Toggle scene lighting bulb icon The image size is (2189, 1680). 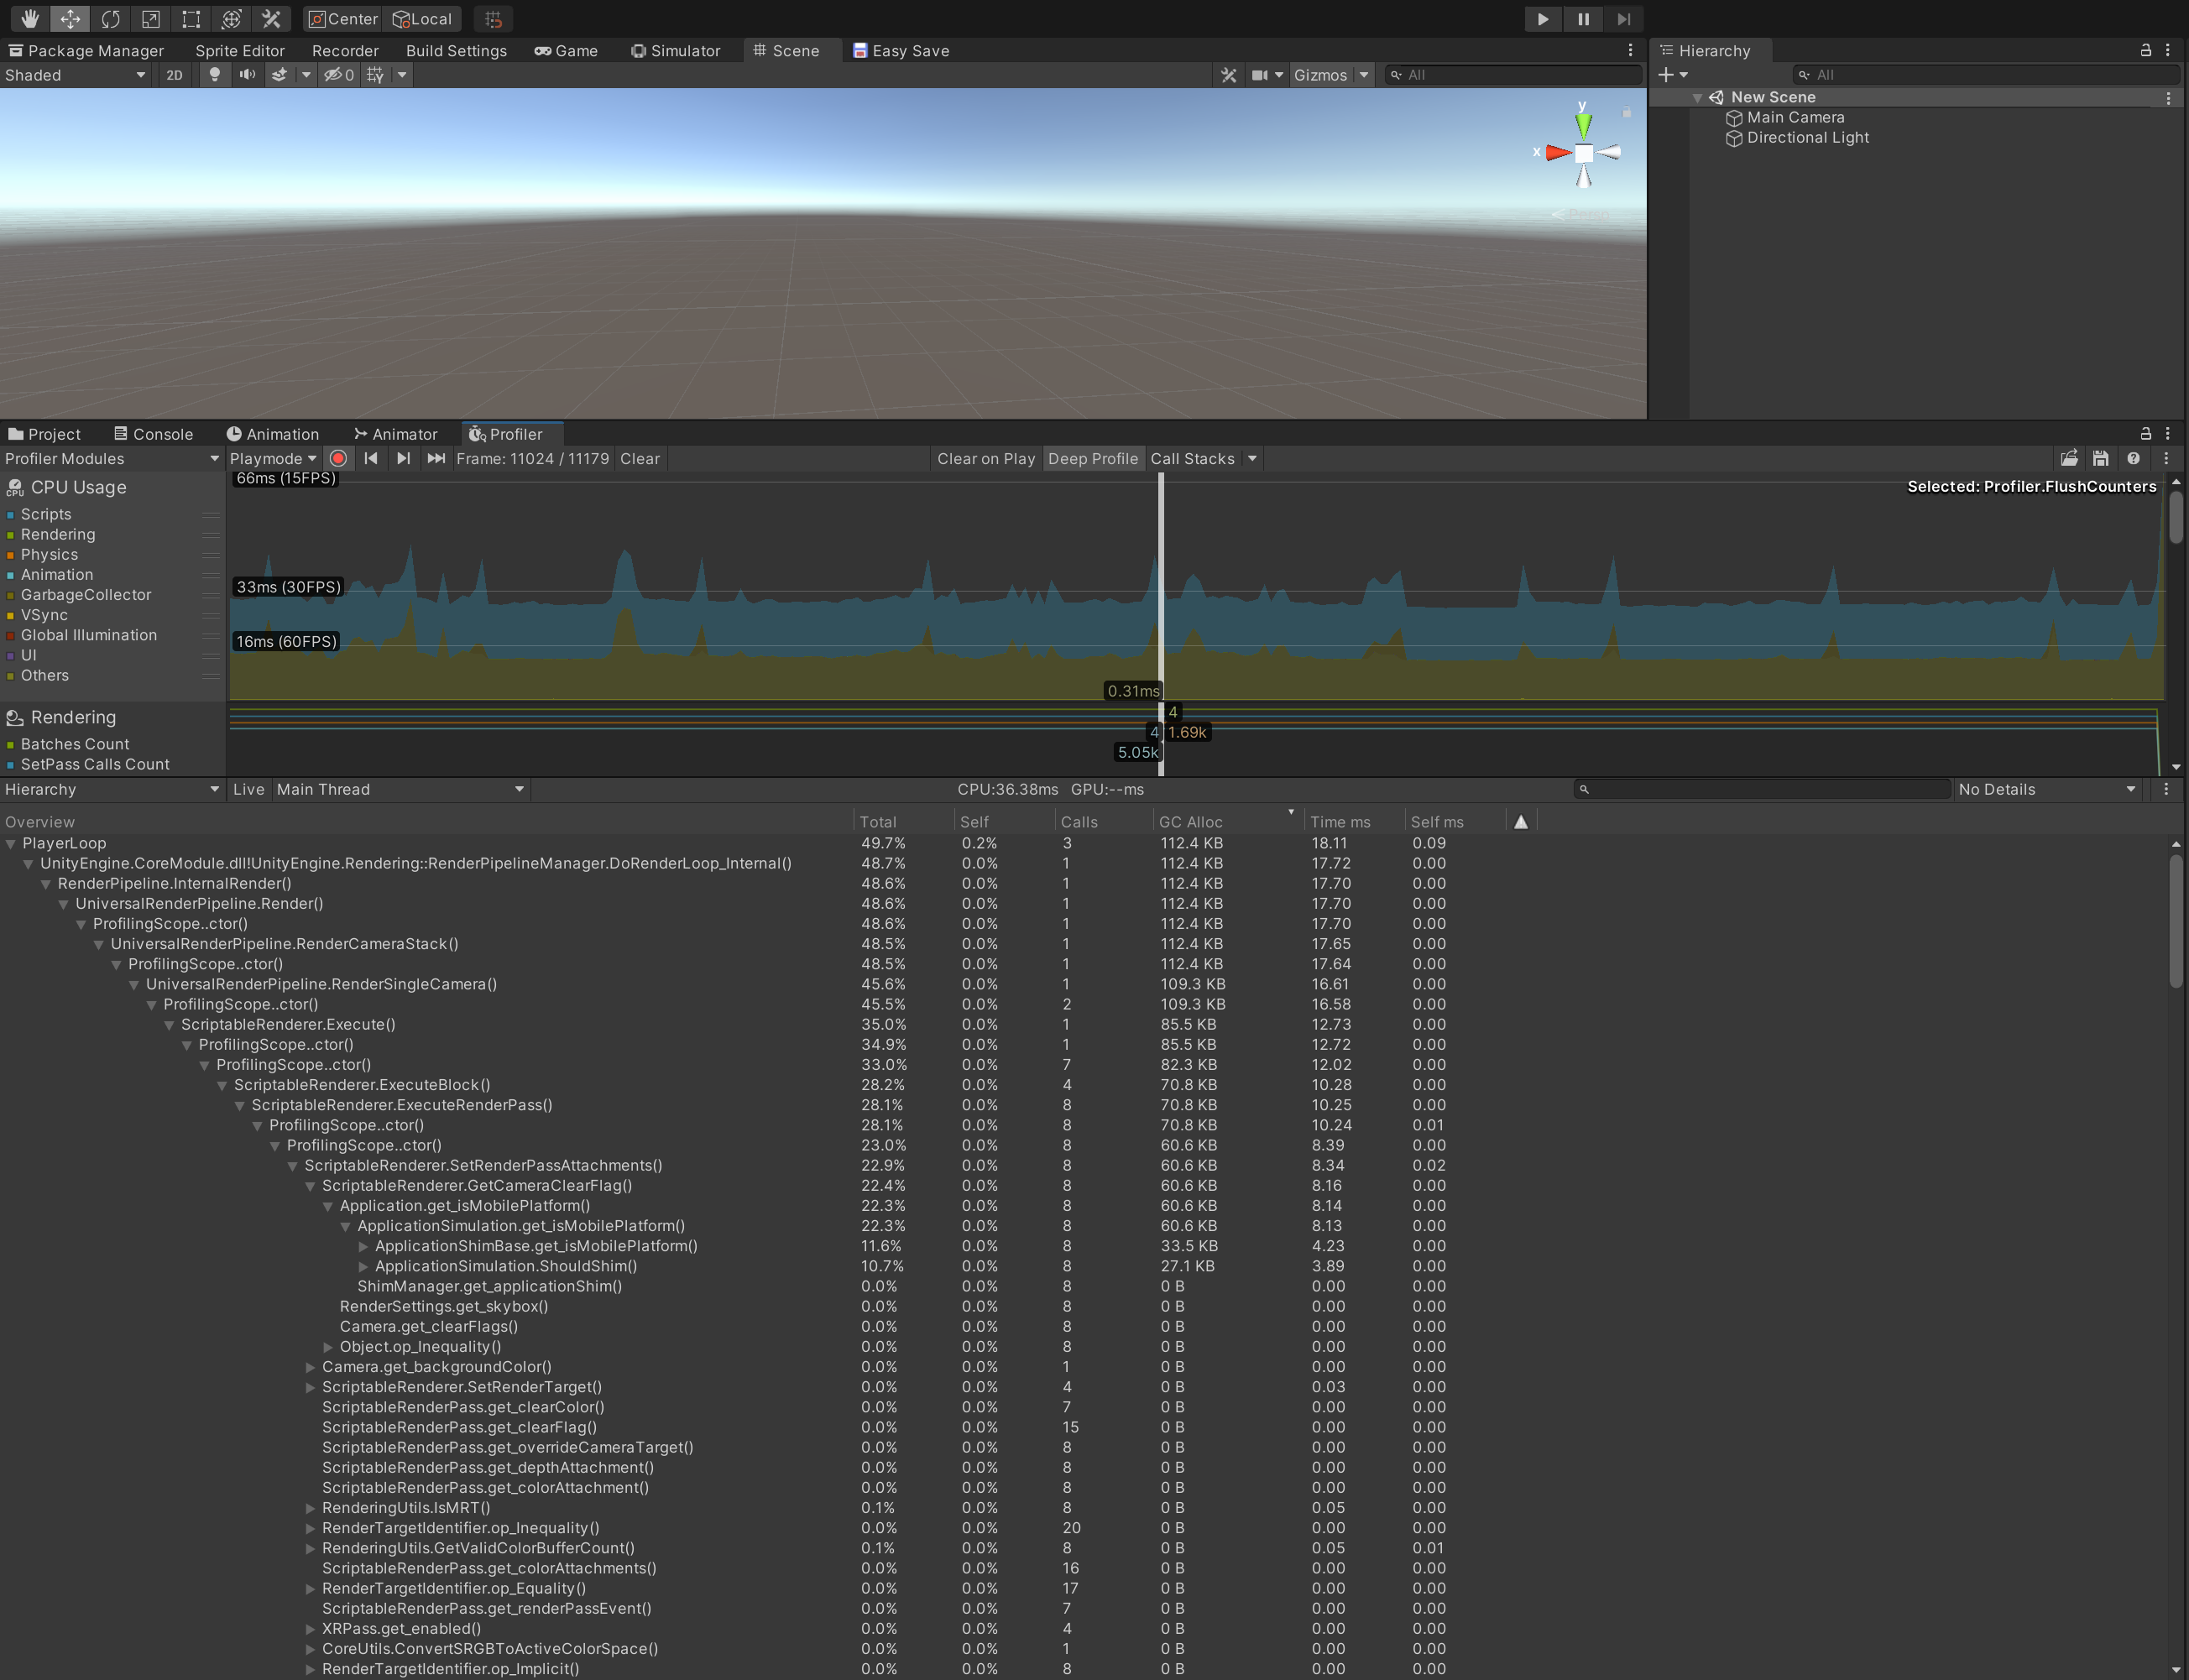(x=214, y=75)
